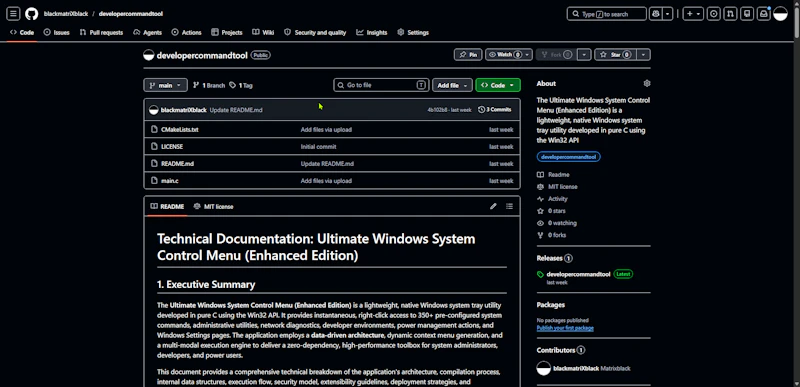Switch to the Issues tab
This screenshot has width=800, height=387.
click(x=57, y=33)
